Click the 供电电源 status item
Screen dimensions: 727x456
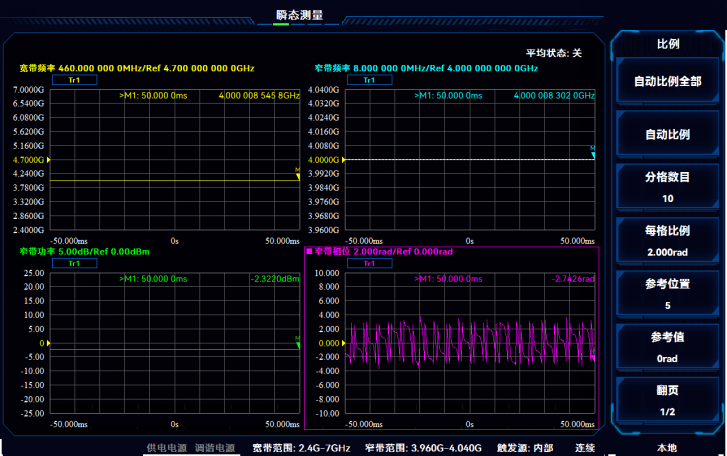tap(166, 448)
